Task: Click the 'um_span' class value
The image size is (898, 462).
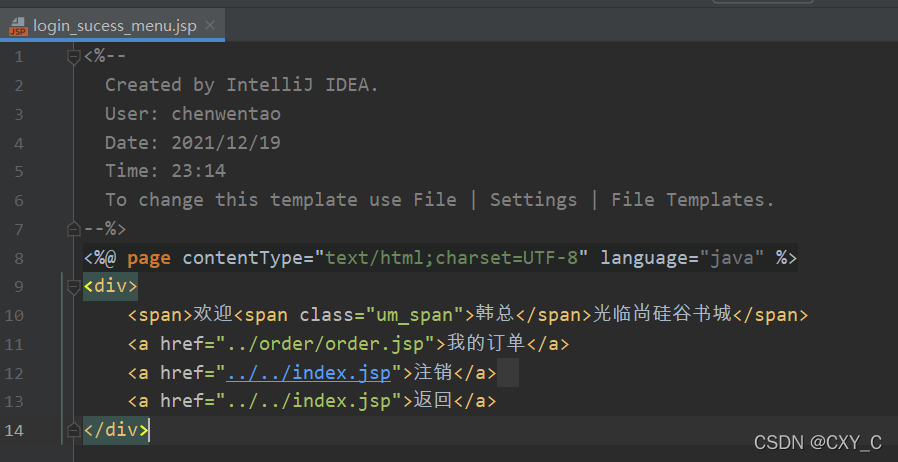Action: pos(419,315)
